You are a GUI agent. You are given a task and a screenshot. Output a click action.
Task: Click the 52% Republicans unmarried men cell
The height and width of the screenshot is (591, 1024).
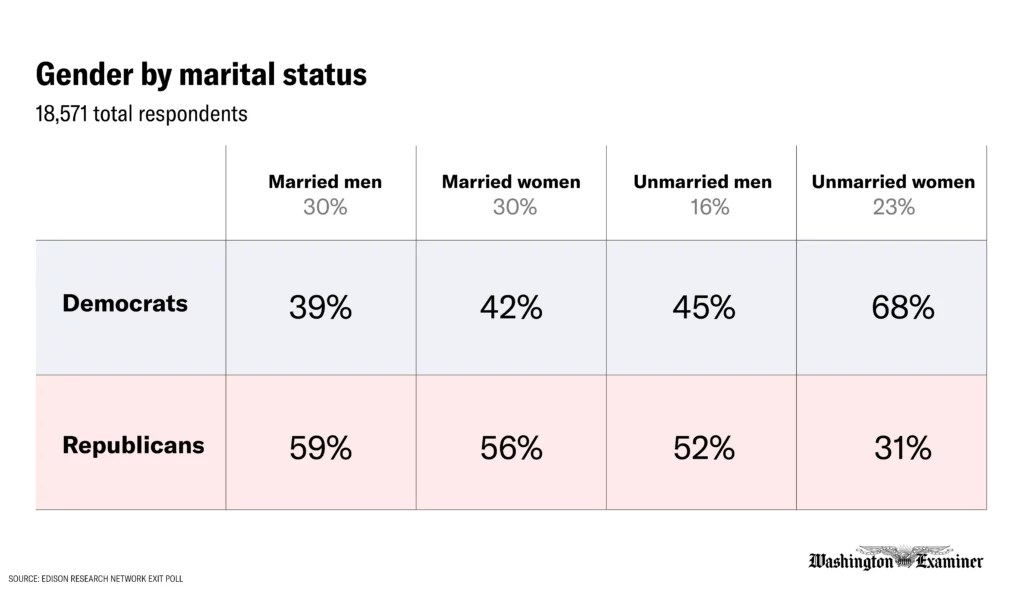tap(703, 448)
